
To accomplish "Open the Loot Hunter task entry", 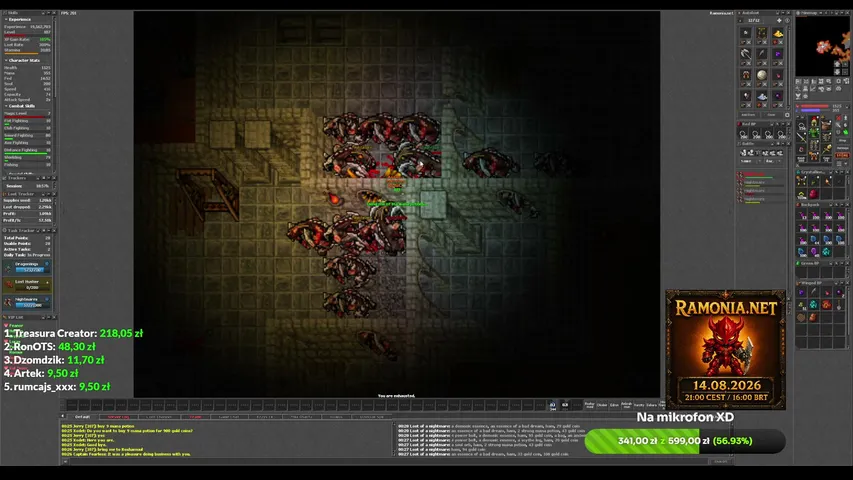I will coord(27,284).
